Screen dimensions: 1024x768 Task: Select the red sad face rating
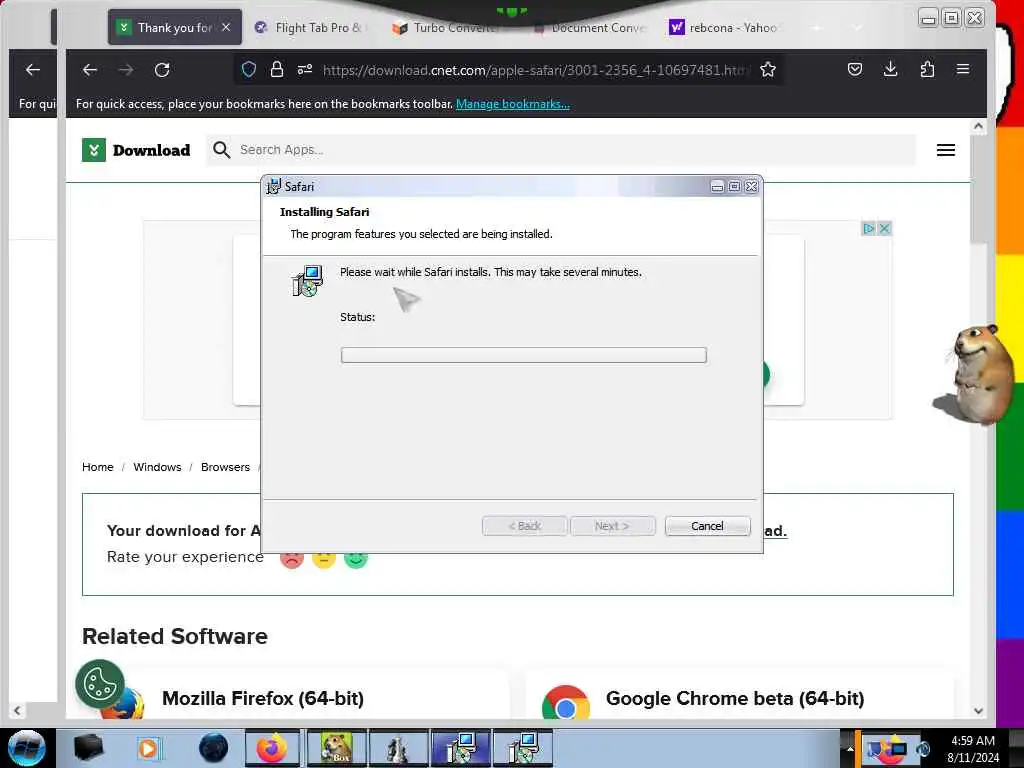[x=292, y=560]
